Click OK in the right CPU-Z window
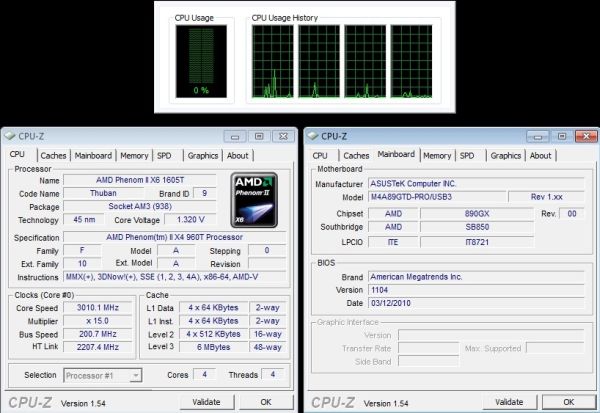This screenshot has width=600, height=413. pyautogui.click(x=569, y=402)
